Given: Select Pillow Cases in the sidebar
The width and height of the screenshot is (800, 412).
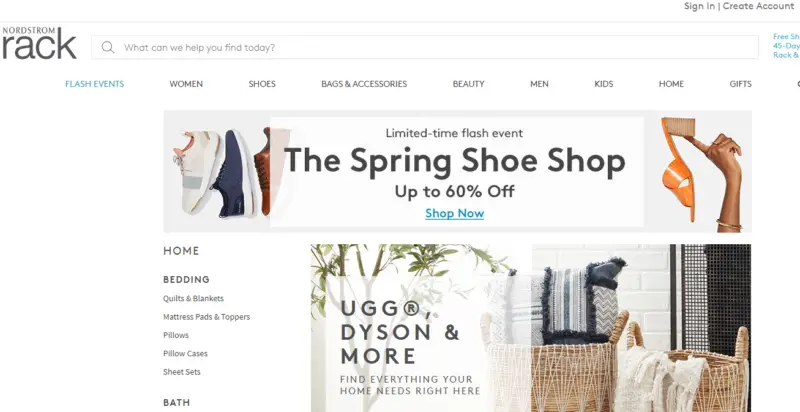Looking at the screenshot, I should point(185,353).
